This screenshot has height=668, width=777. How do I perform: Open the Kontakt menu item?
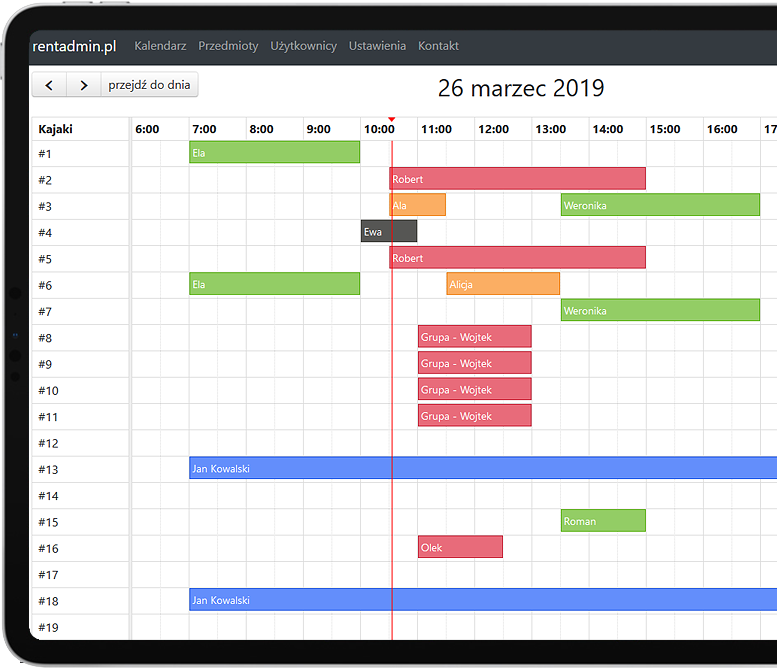coord(438,46)
